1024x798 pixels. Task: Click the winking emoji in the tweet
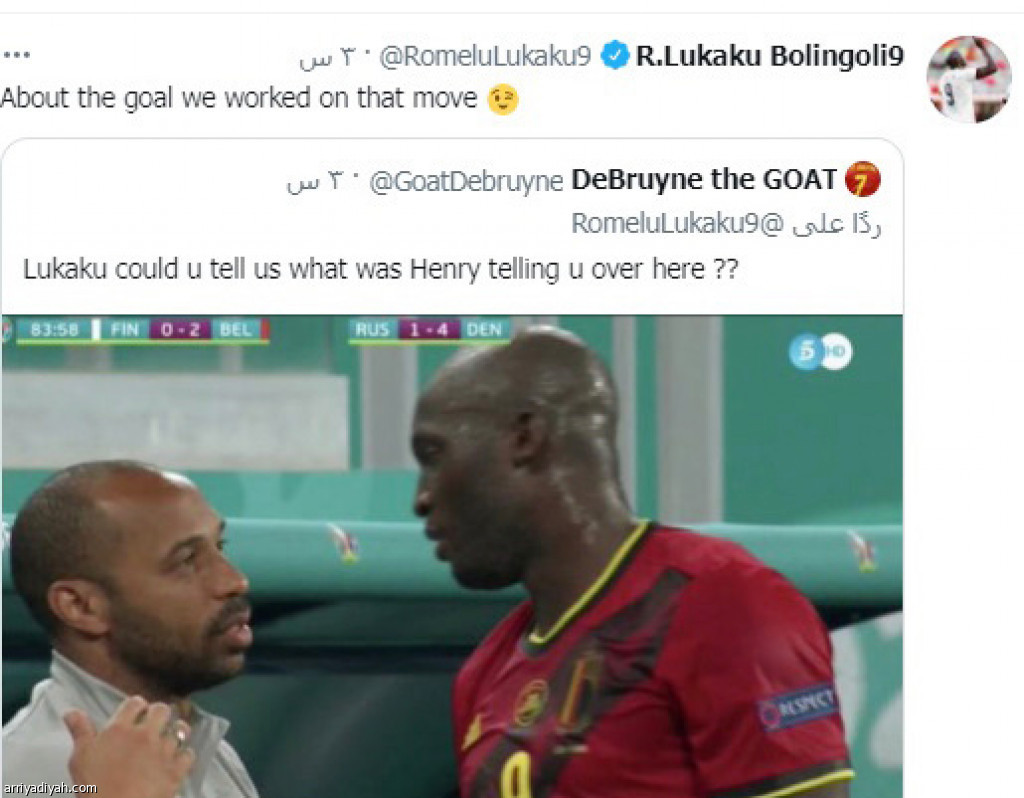pyautogui.click(x=503, y=99)
